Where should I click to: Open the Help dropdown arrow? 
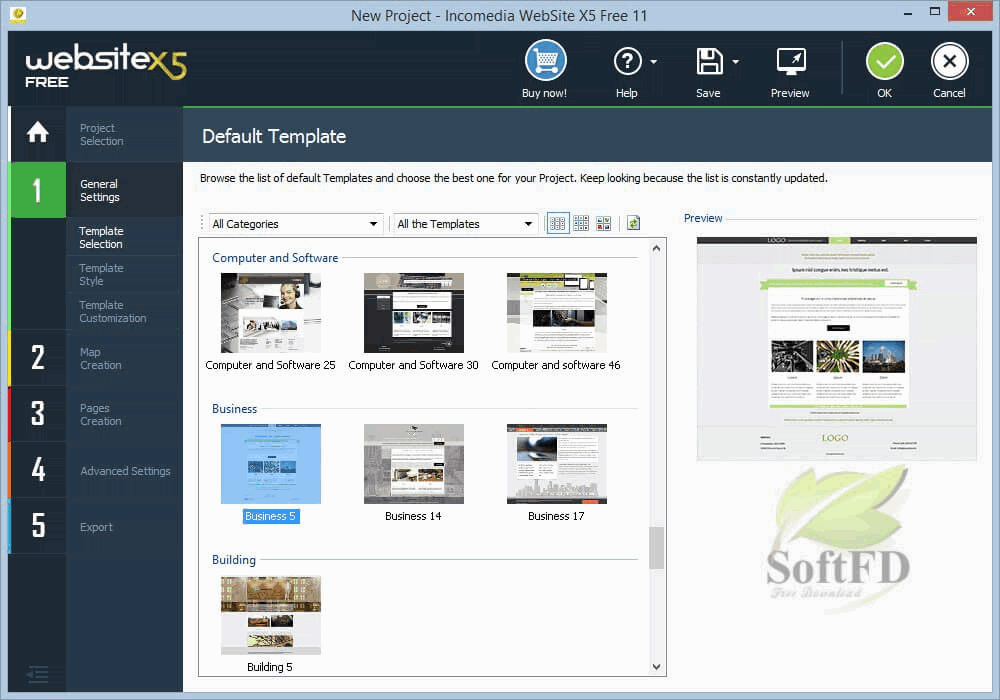click(x=654, y=62)
